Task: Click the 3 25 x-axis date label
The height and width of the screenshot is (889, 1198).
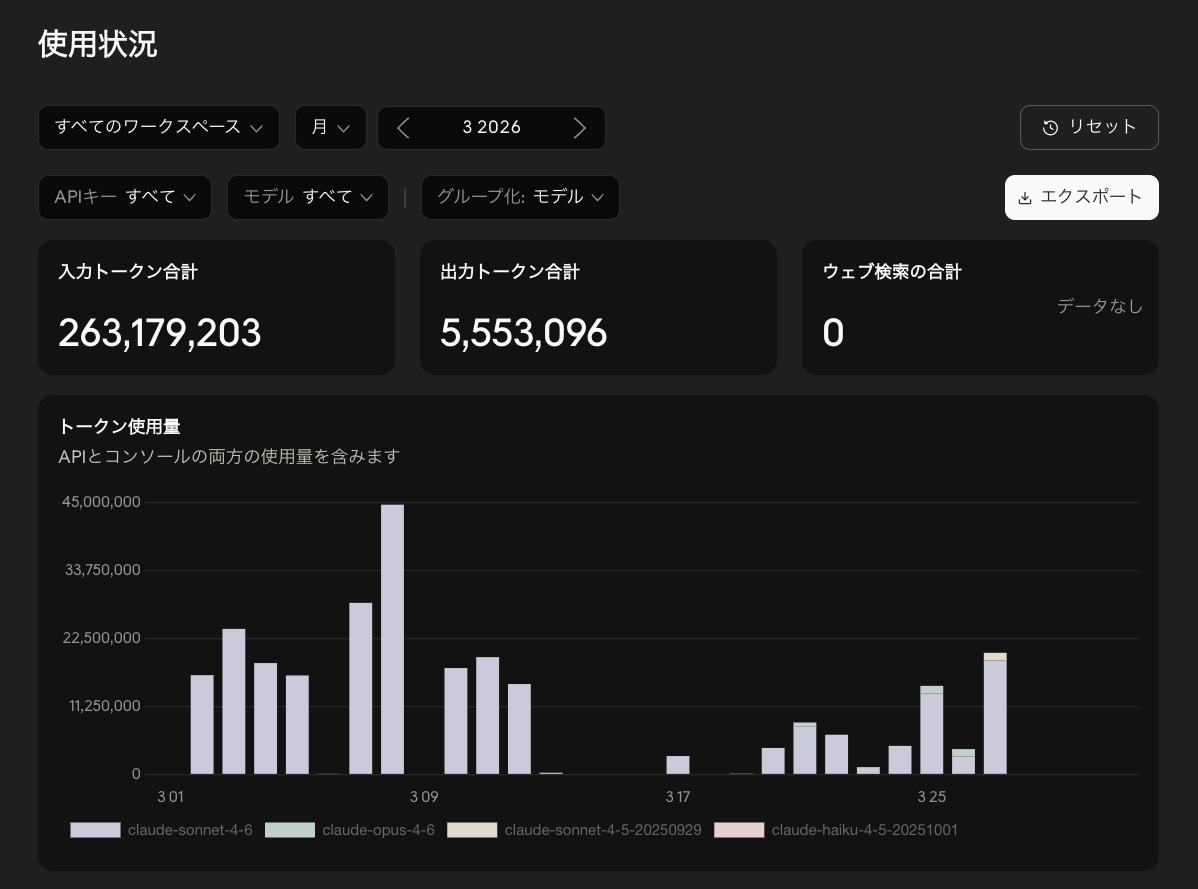Action: 931,797
